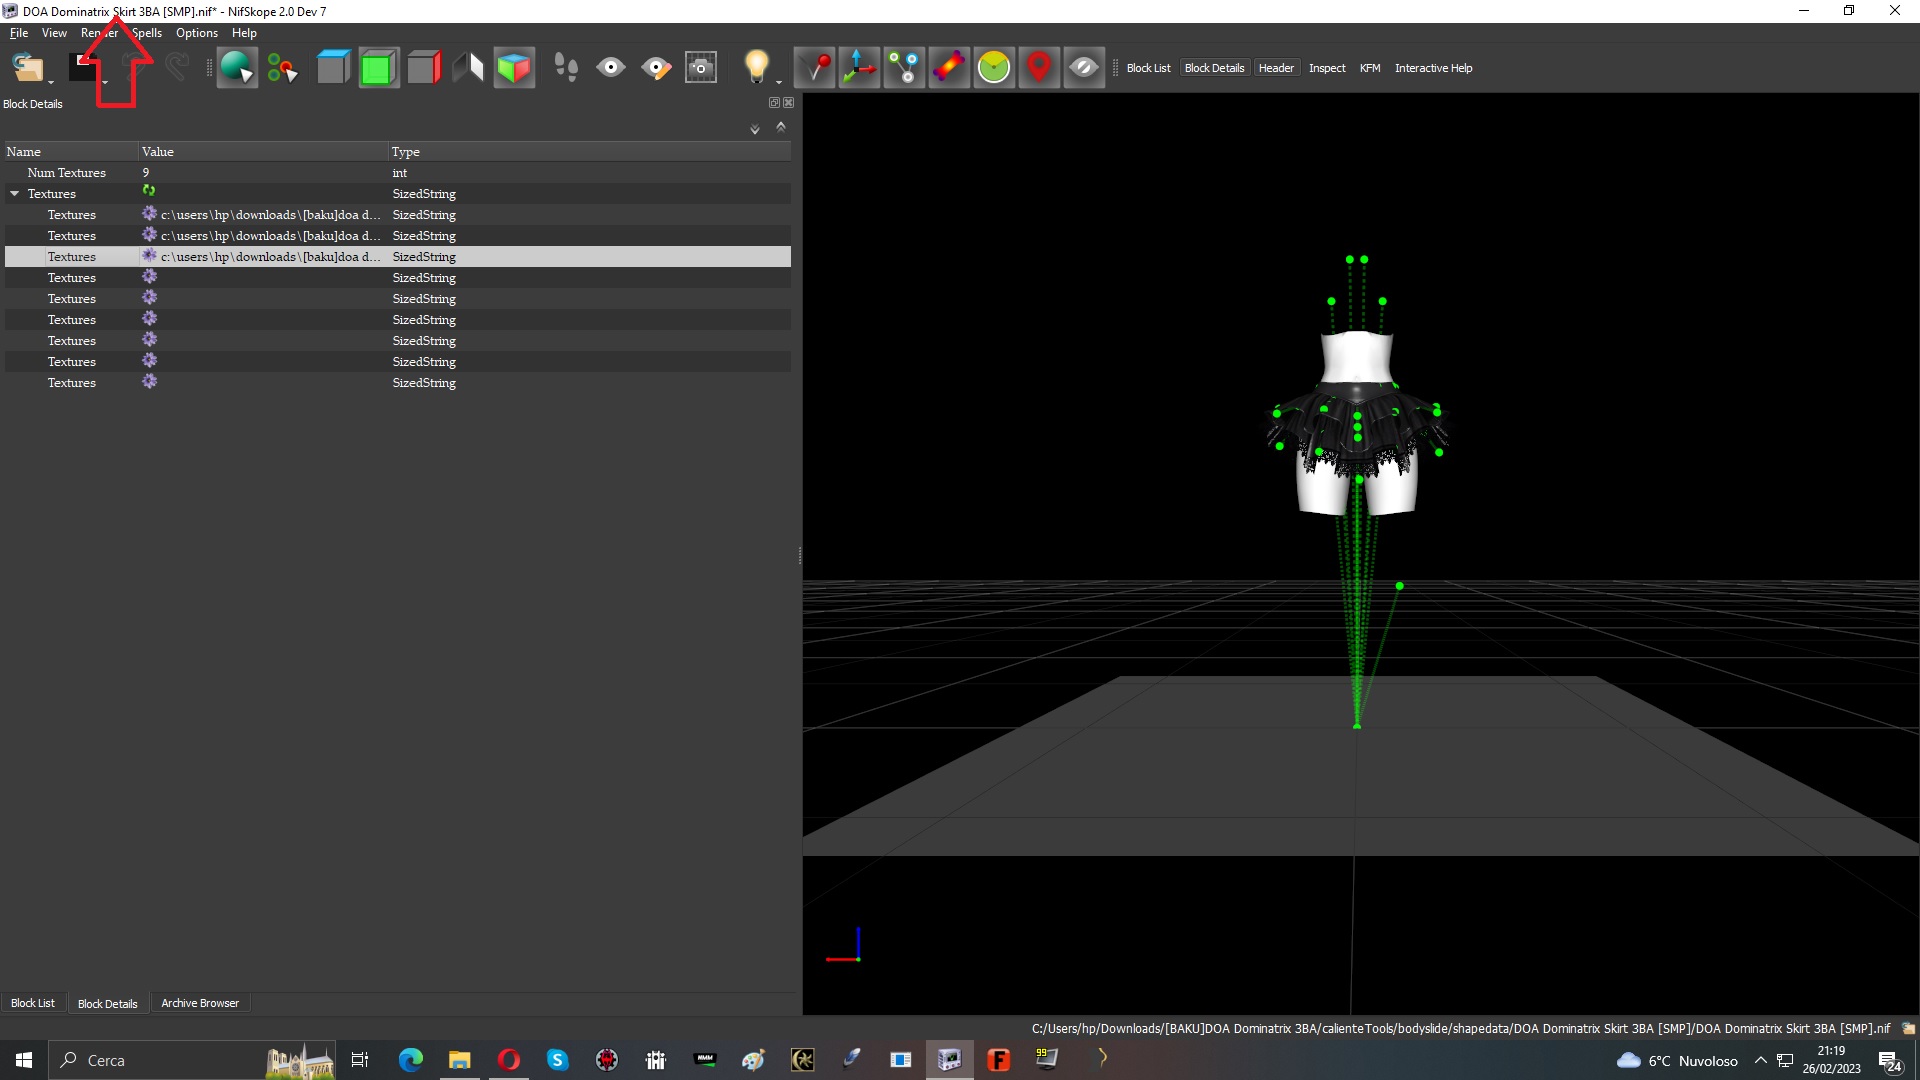This screenshot has width=1920, height=1080.
Task: Click the Type column header
Action: tap(589, 152)
